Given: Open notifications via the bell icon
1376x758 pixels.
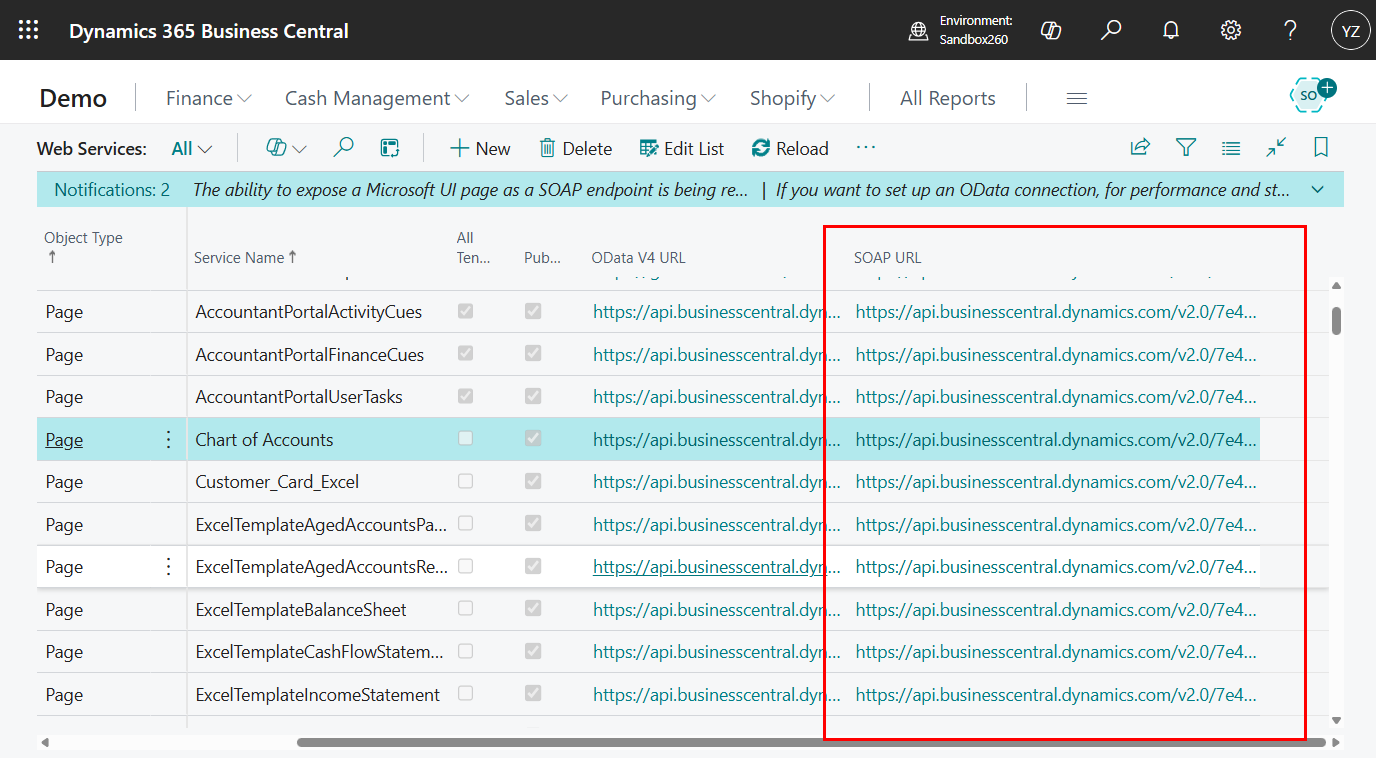Looking at the screenshot, I should point(1170,30).
